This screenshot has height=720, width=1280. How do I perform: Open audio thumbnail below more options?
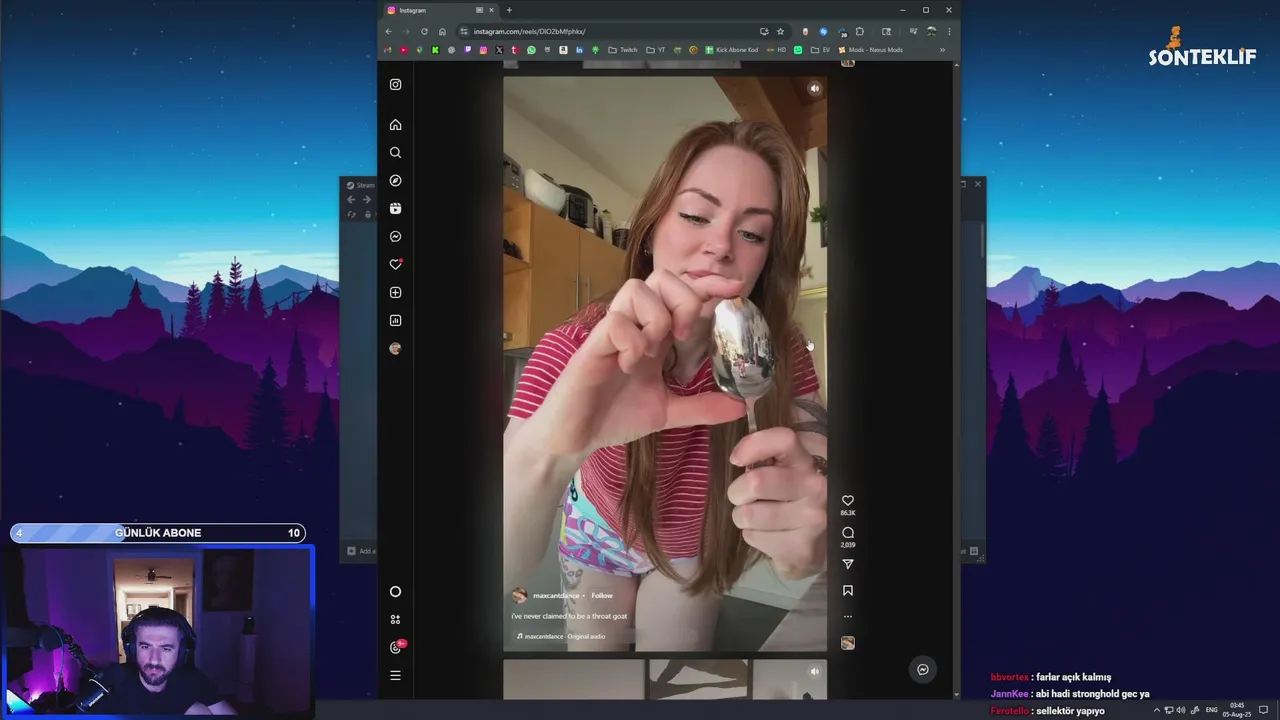click(x=848, y=643)
